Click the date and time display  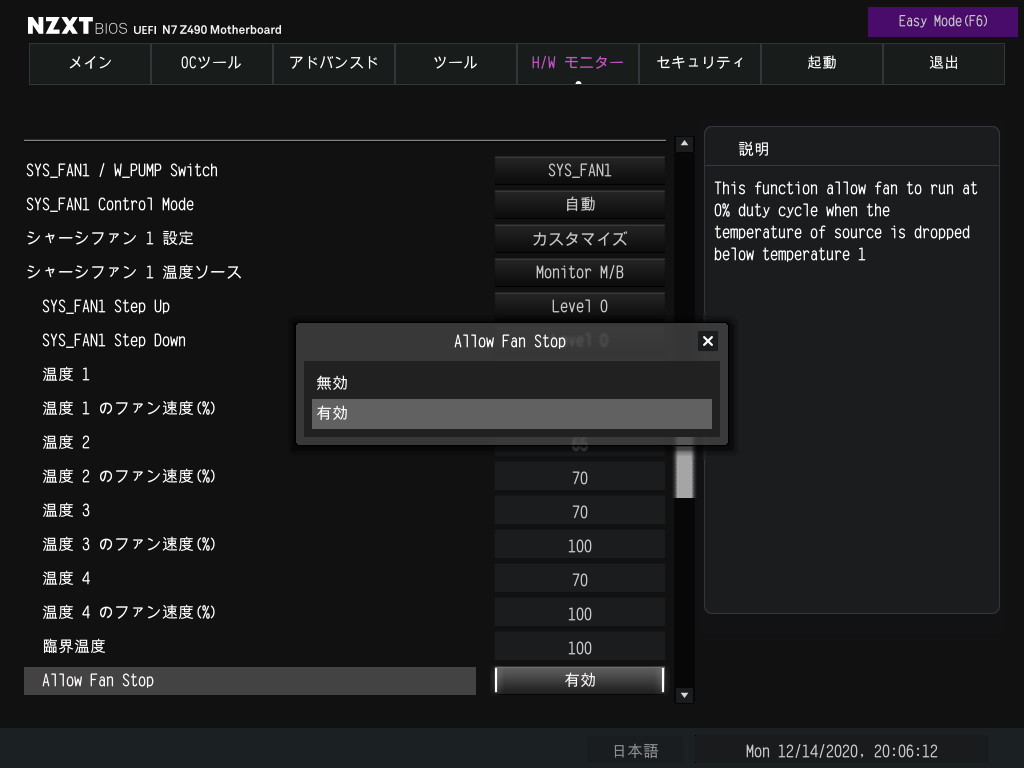[x=841, y=751]
